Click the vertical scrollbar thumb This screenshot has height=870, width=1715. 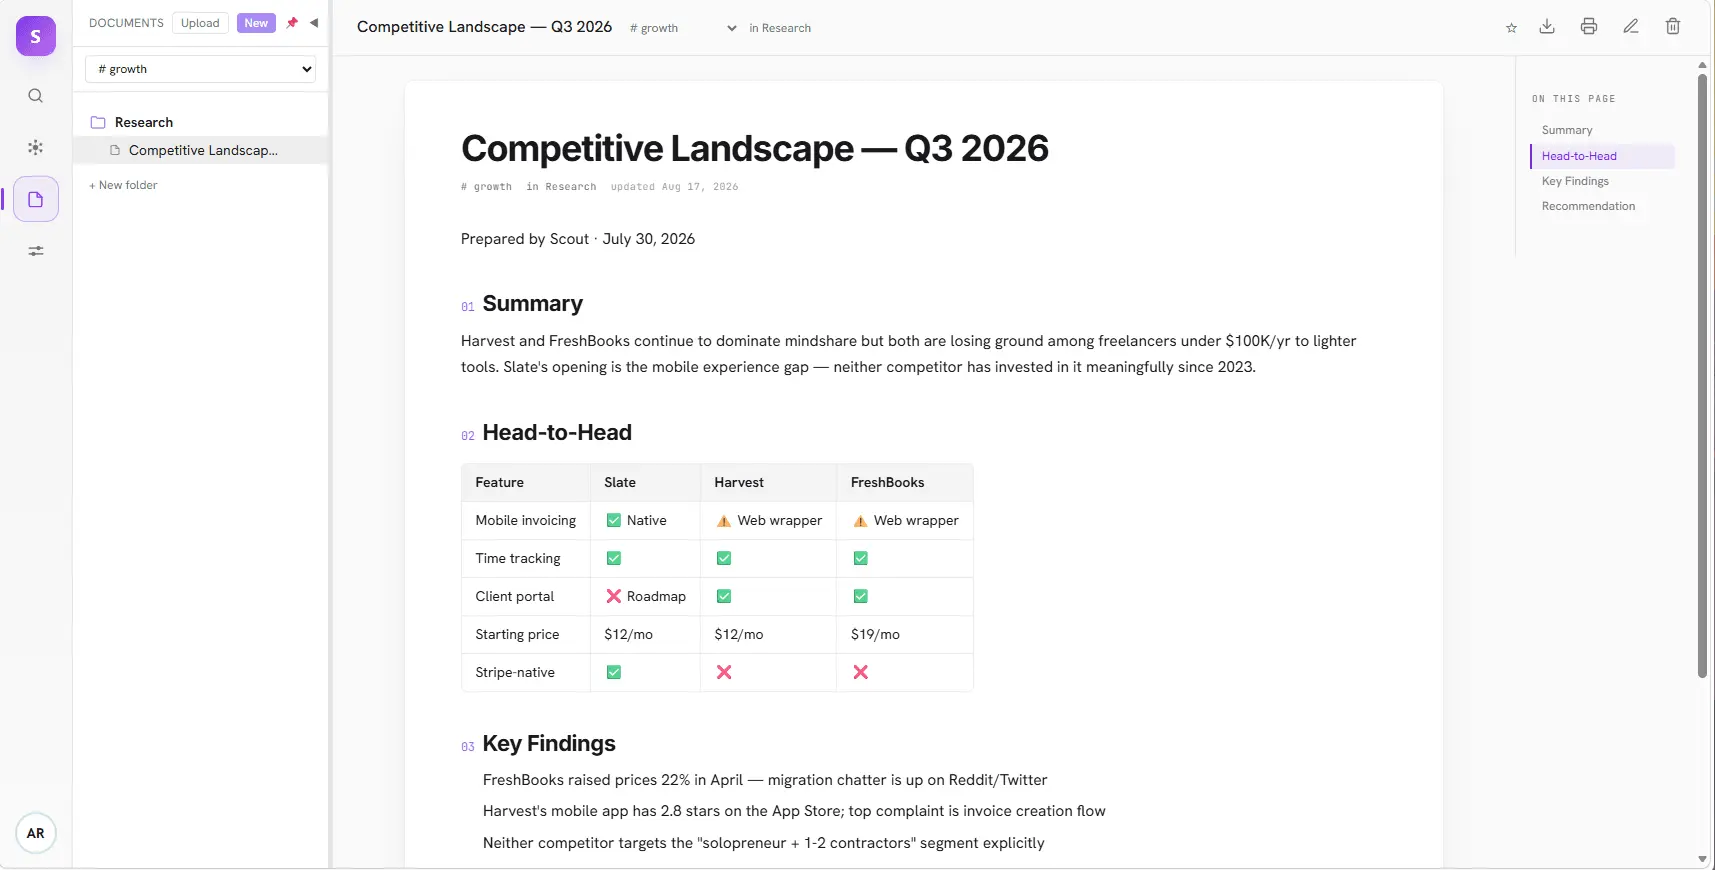1702,375
